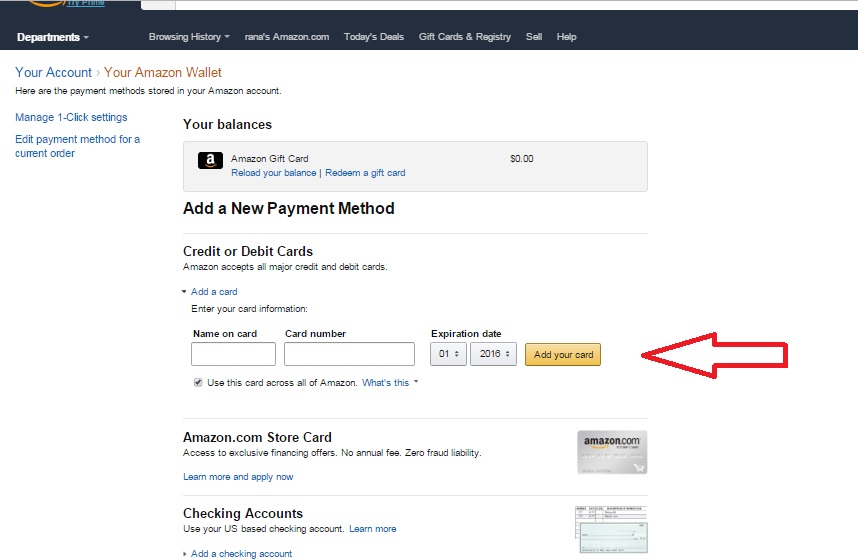Toggle 'Use this card across all of Amazon' checkbox
858x560 pixels.
[x=198, y=382]
